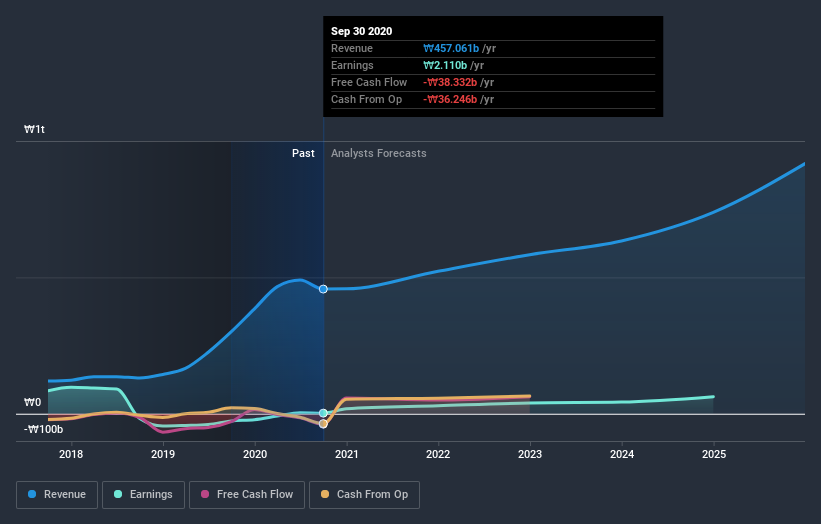
Task: Click the -₩36.246b cash from op value
Action: [x=450, y=99]
